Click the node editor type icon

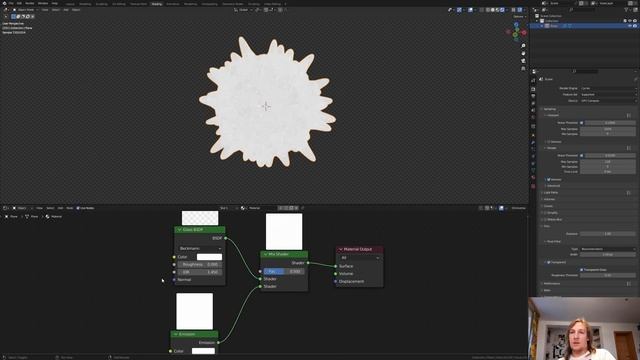6,208
